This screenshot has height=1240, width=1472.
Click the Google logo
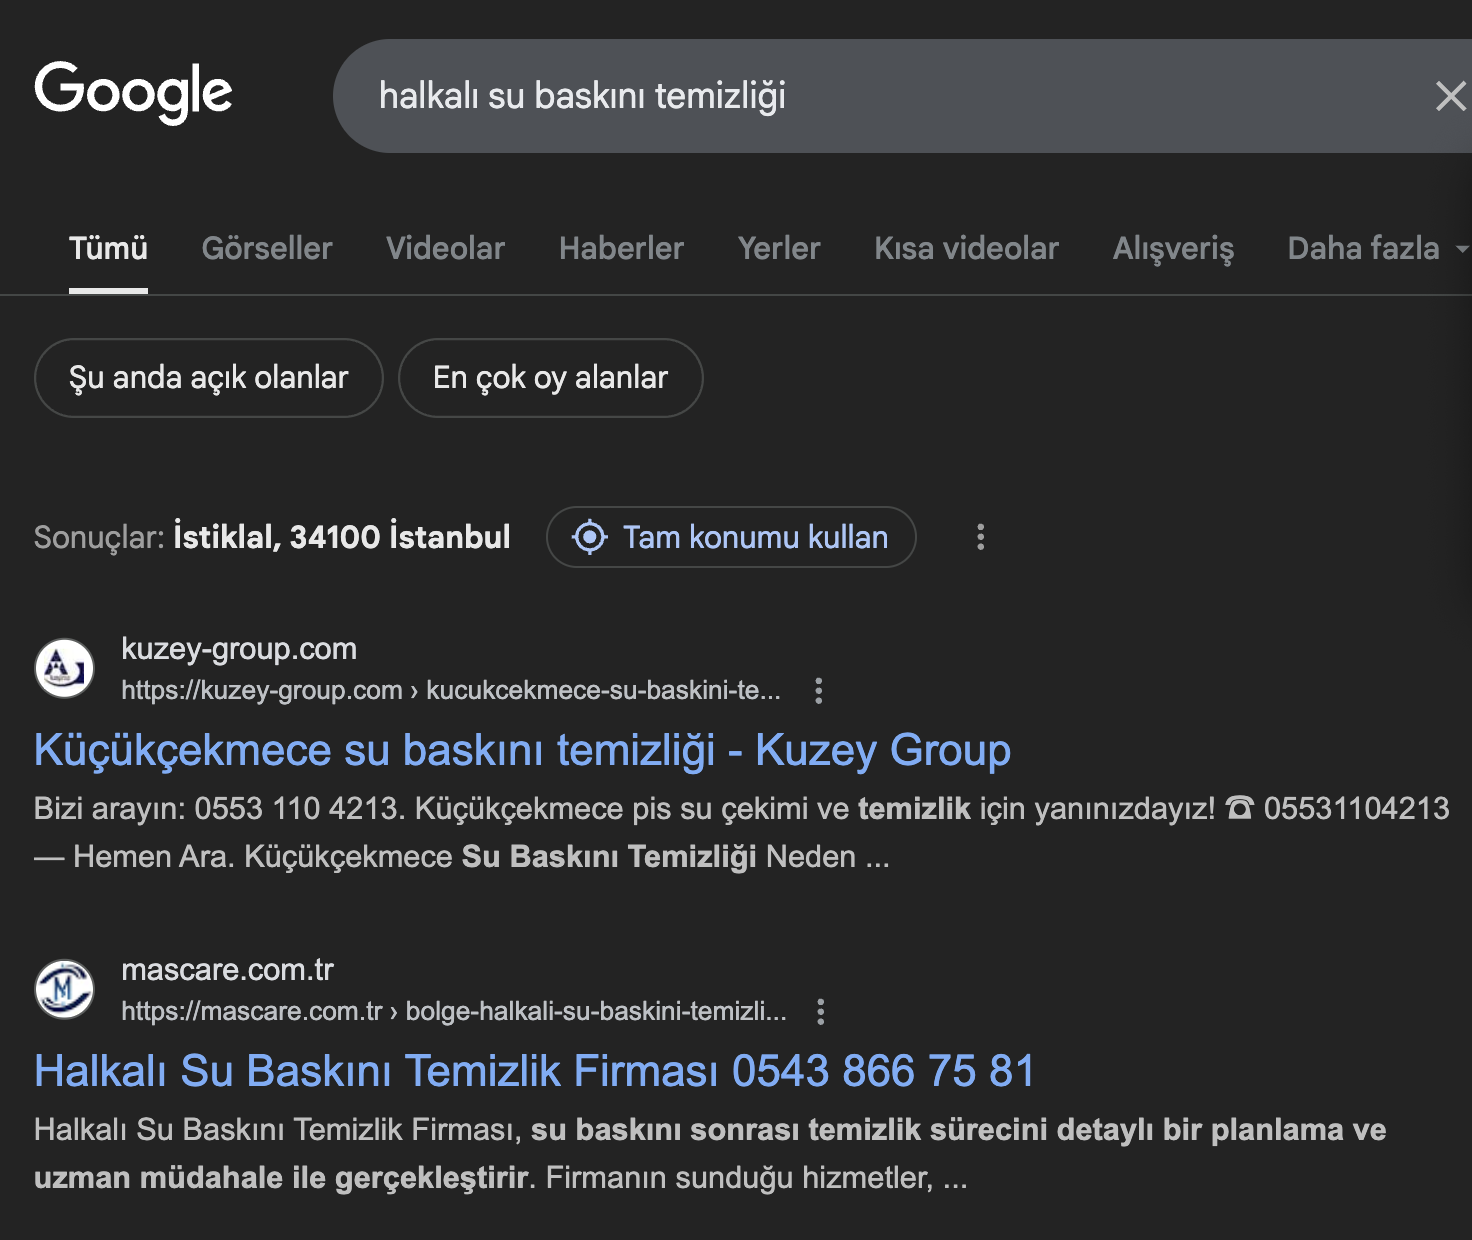(x=133, y=92)
